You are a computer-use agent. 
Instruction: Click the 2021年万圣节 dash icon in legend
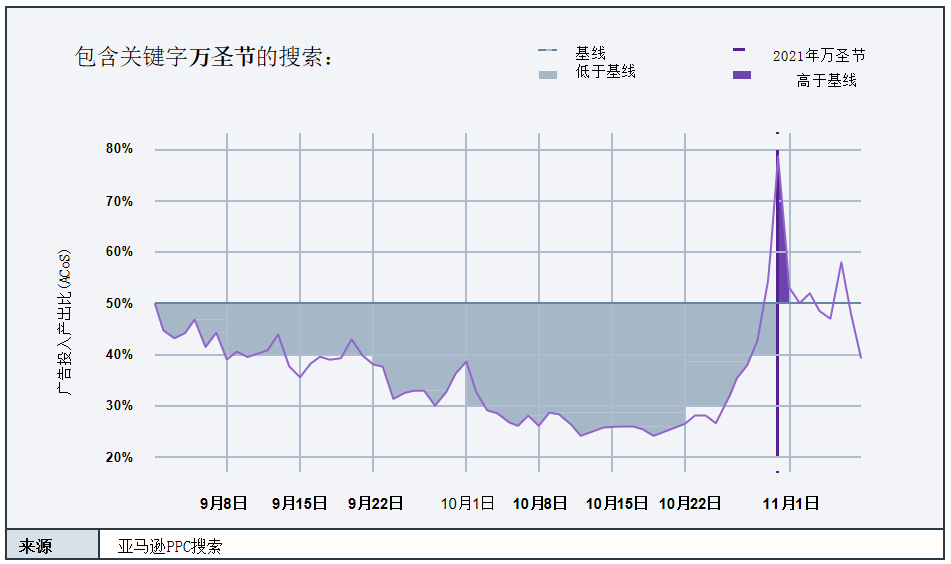[739, 49]
